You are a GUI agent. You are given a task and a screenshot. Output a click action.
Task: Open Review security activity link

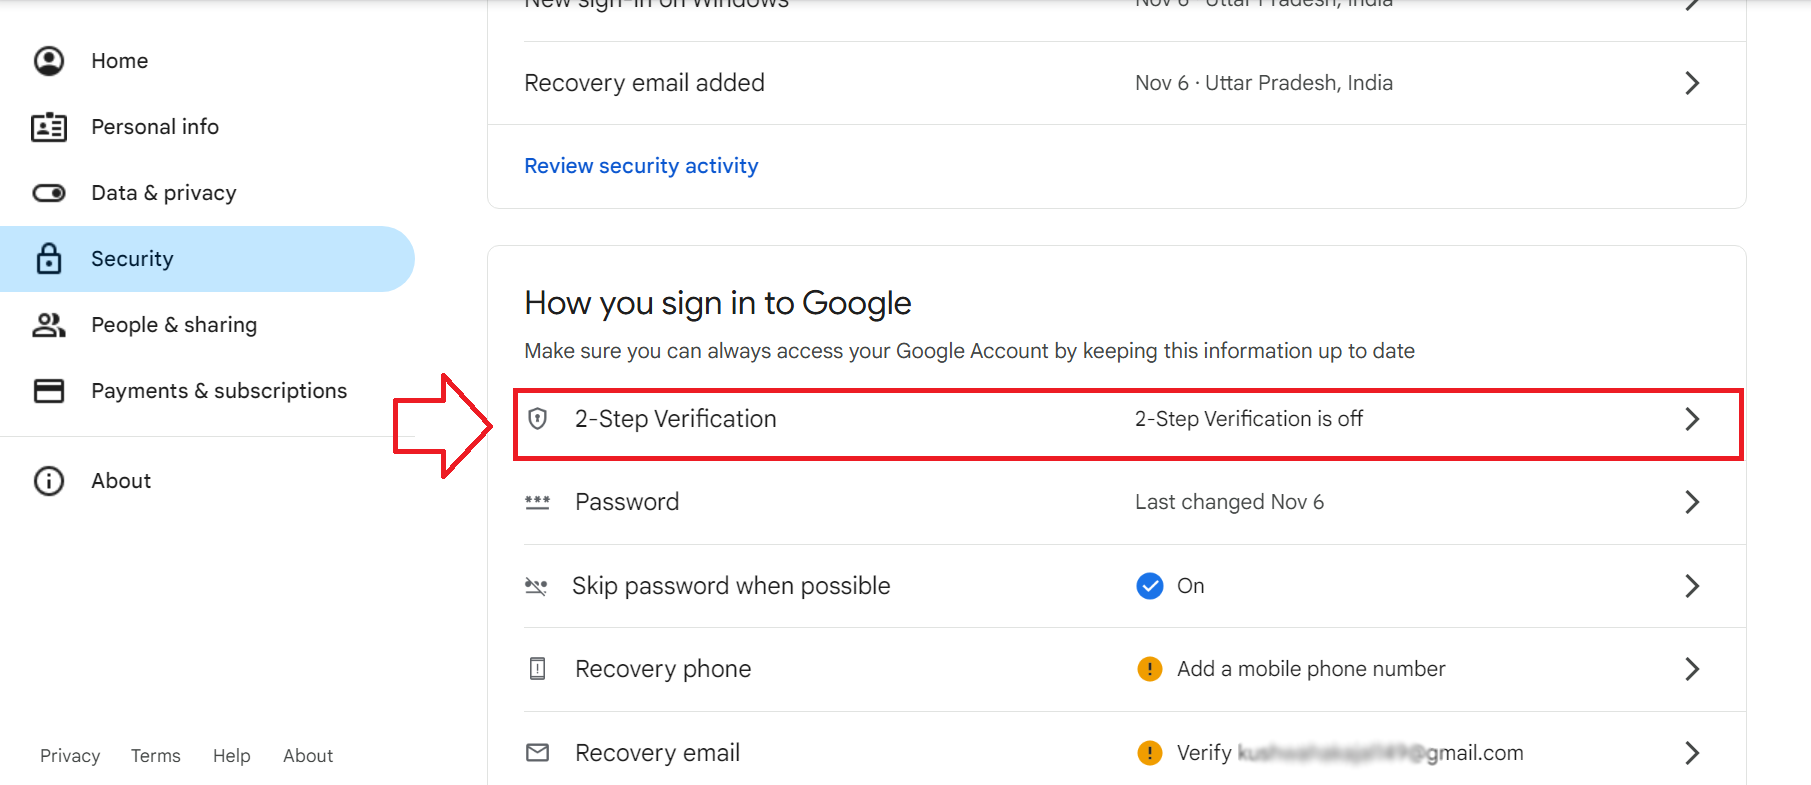point(641,166)
